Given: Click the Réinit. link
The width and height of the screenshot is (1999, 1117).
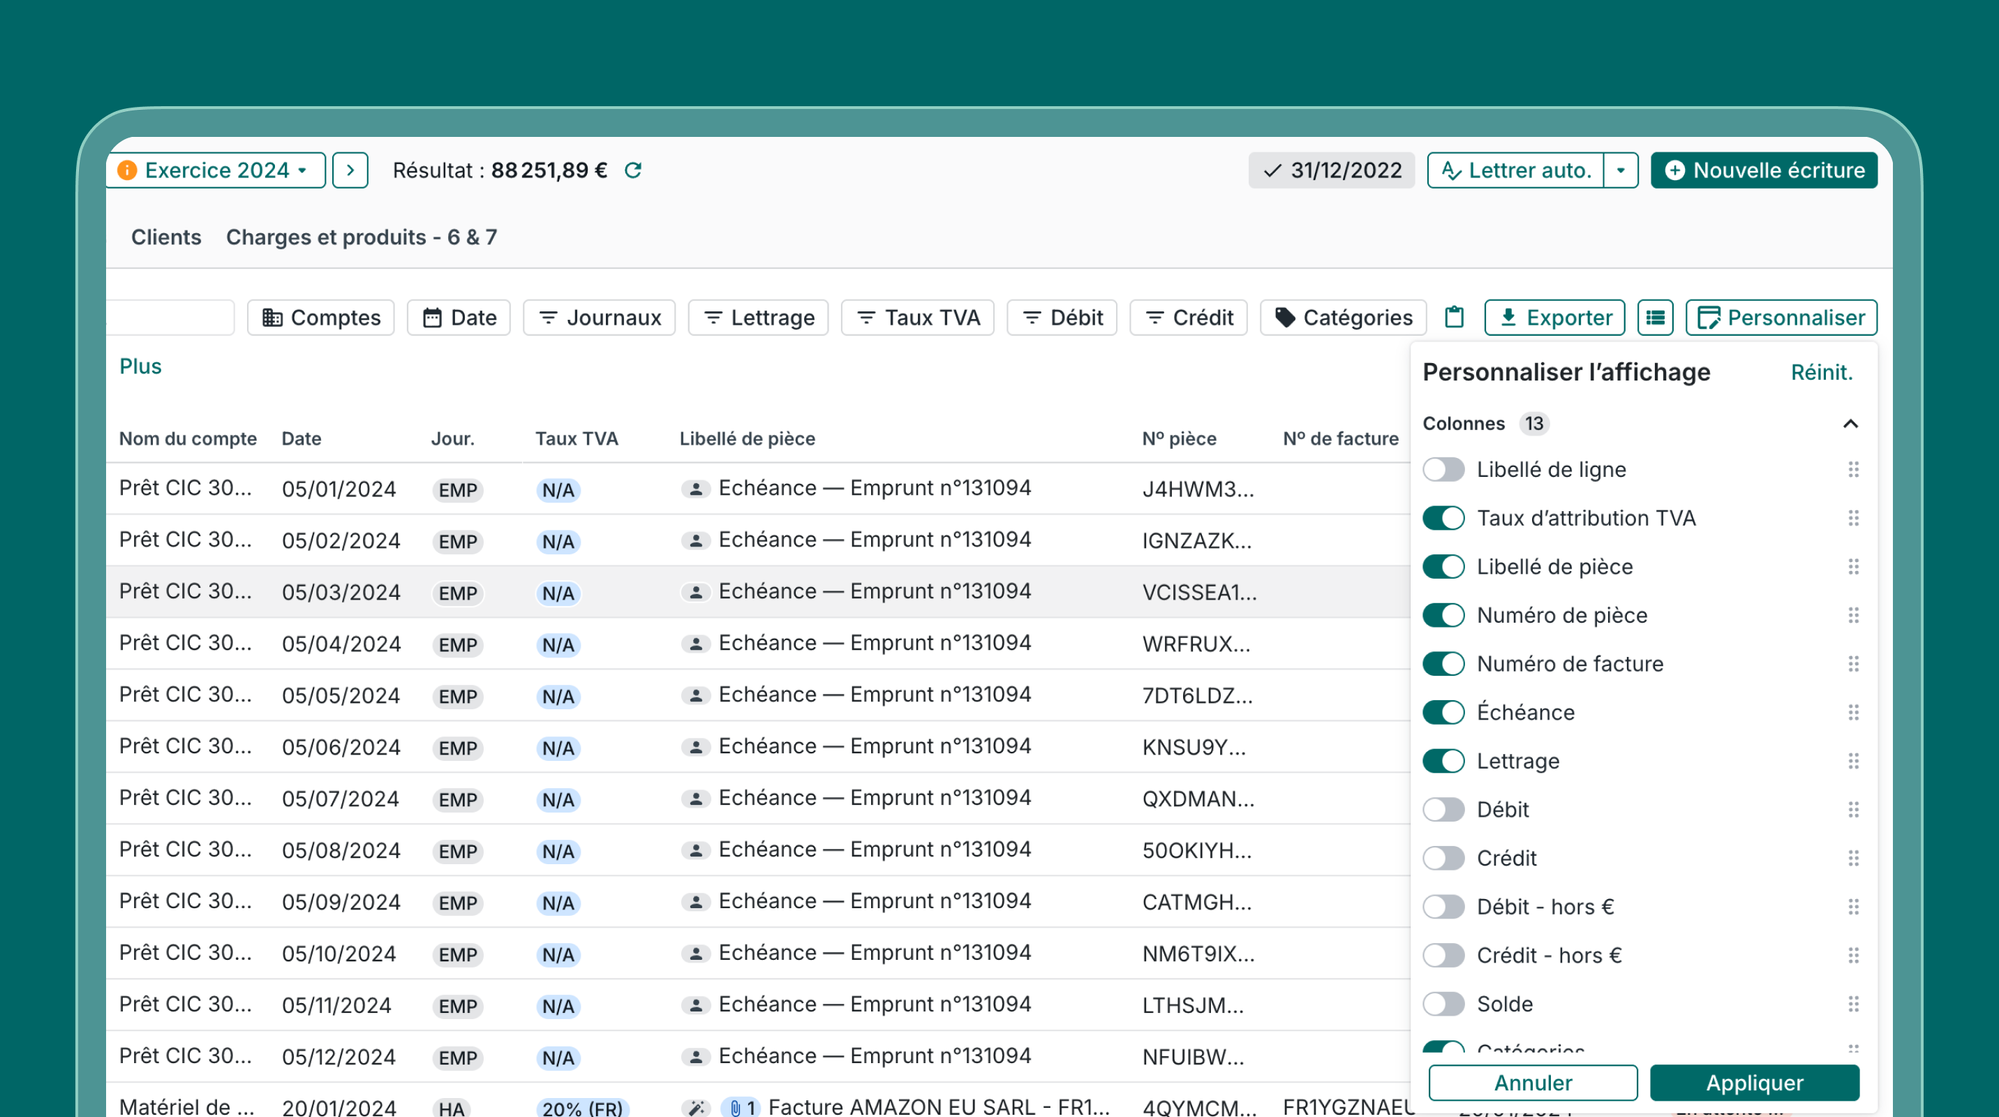Looking at the screenshot, I should (x=1821, y=372).
